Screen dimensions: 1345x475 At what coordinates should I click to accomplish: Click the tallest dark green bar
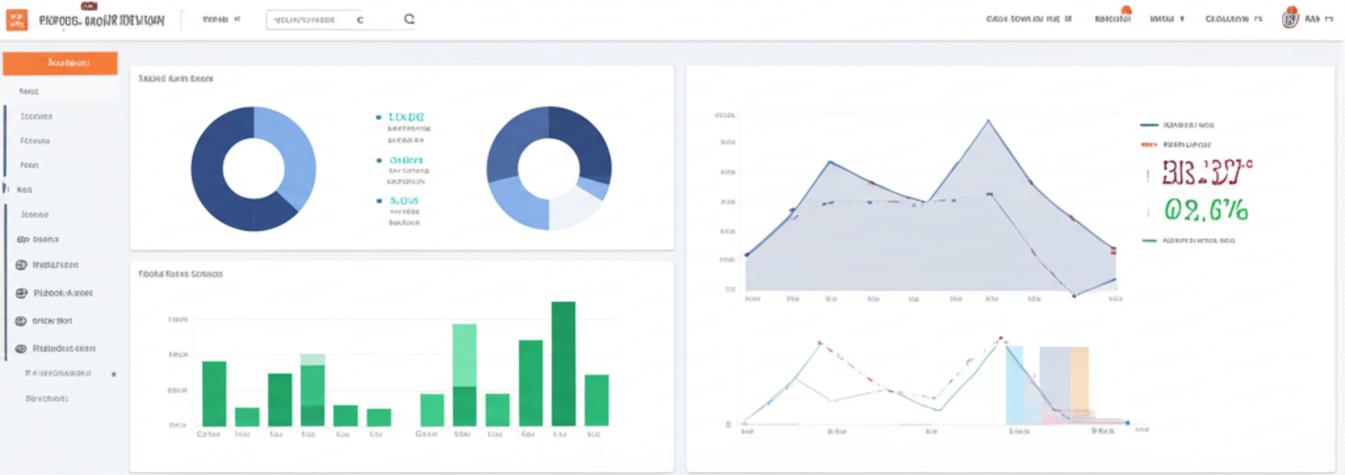[x=563, y=364]
